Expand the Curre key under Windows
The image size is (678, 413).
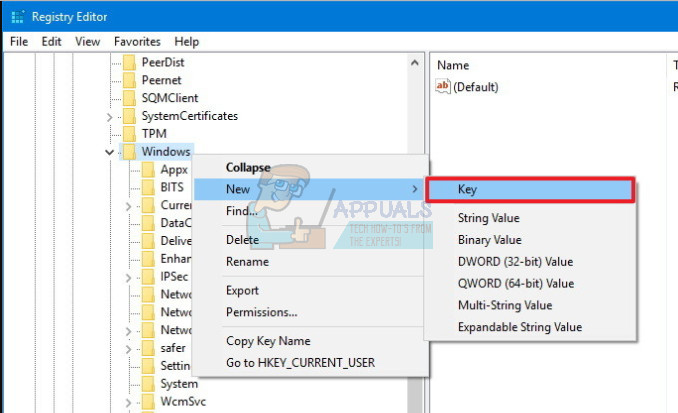point(128,207)
